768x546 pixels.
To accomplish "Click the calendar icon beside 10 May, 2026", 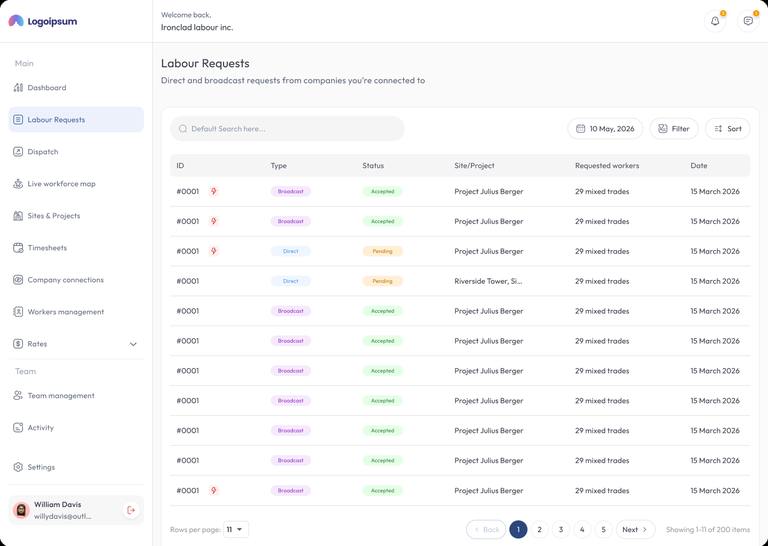I will (x=580, y=129).
